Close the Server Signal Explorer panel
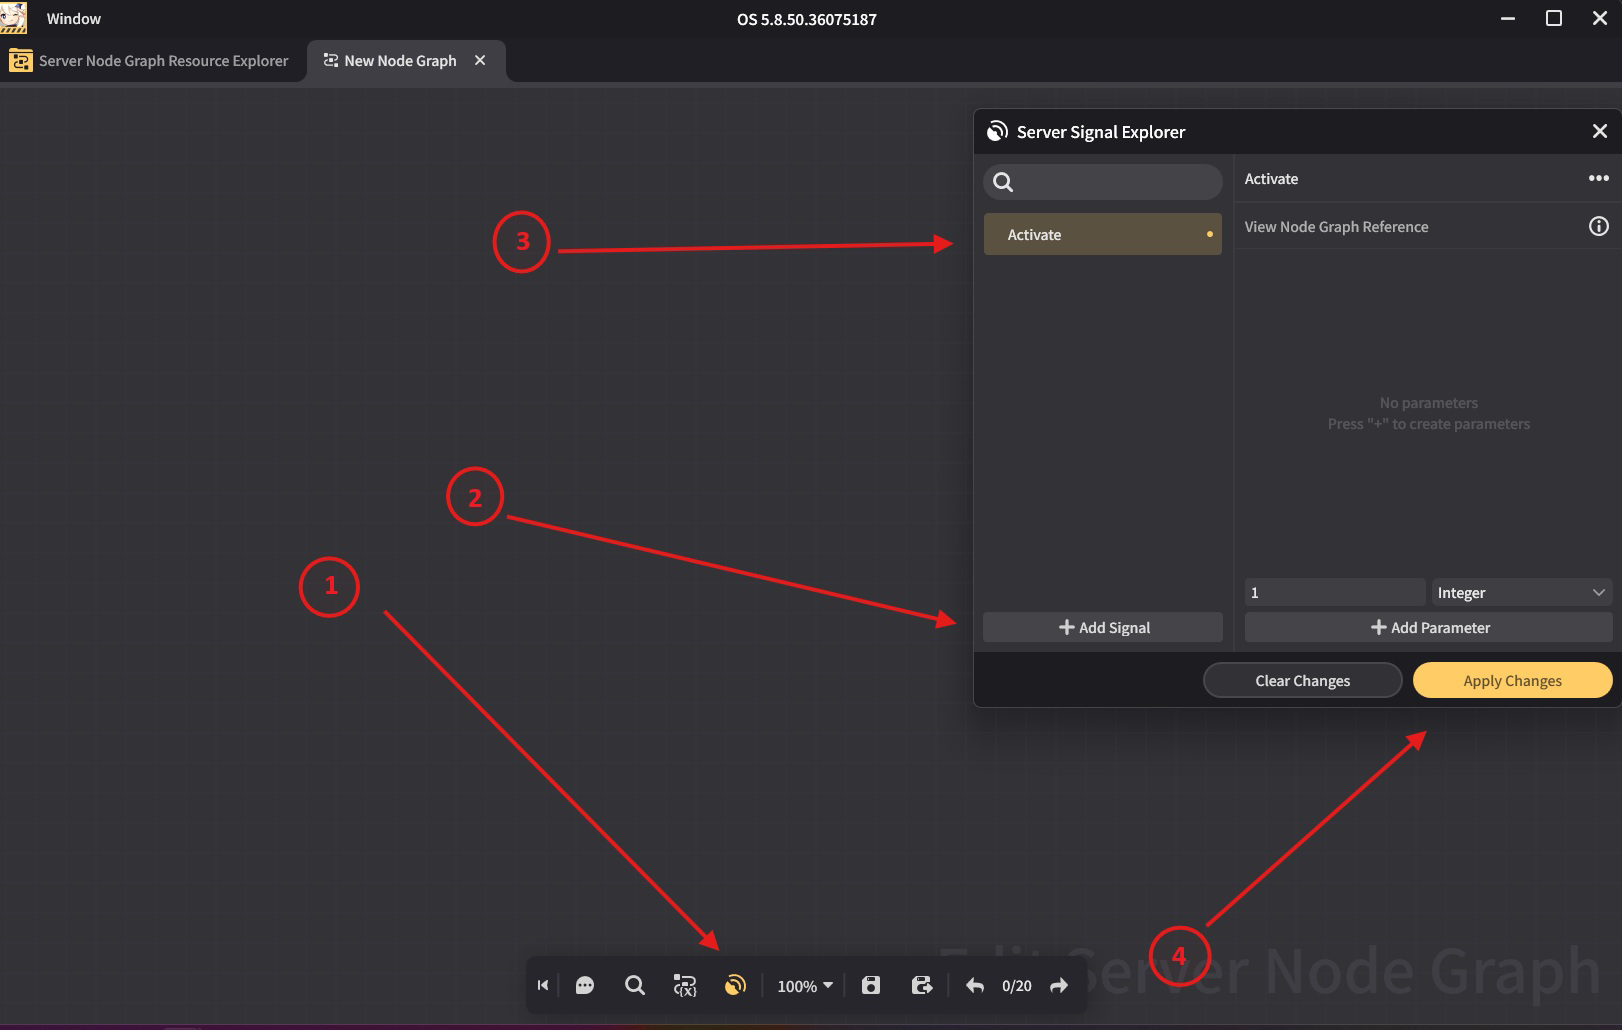Image resolution: width=1622 pixels, height=1030 pixels. (x=1600, y=131)
